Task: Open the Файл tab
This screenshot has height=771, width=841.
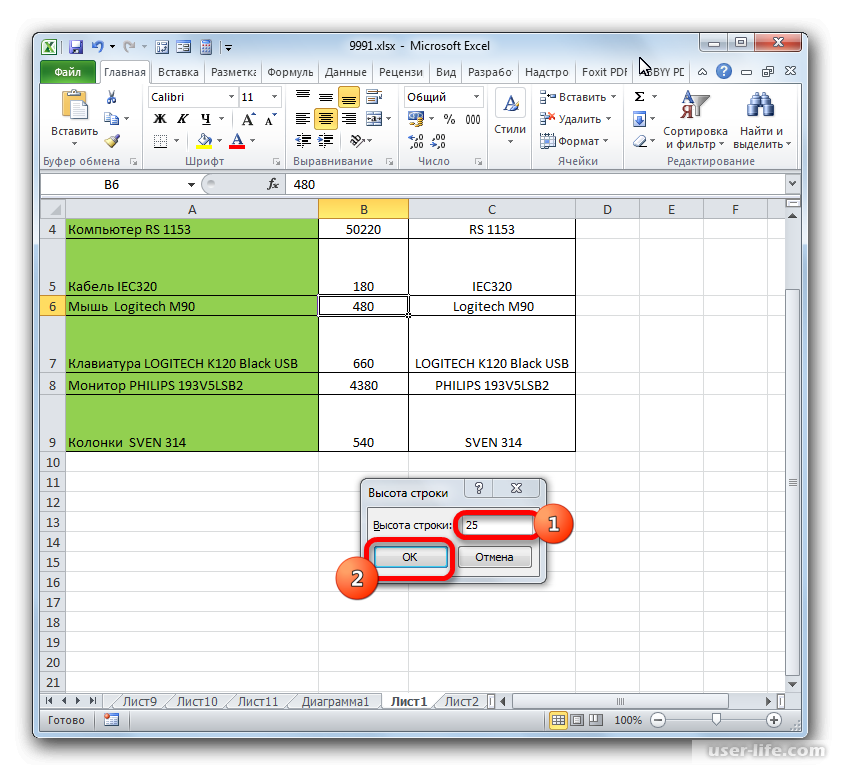Action: pyautogui.click(x=68, y=72)
